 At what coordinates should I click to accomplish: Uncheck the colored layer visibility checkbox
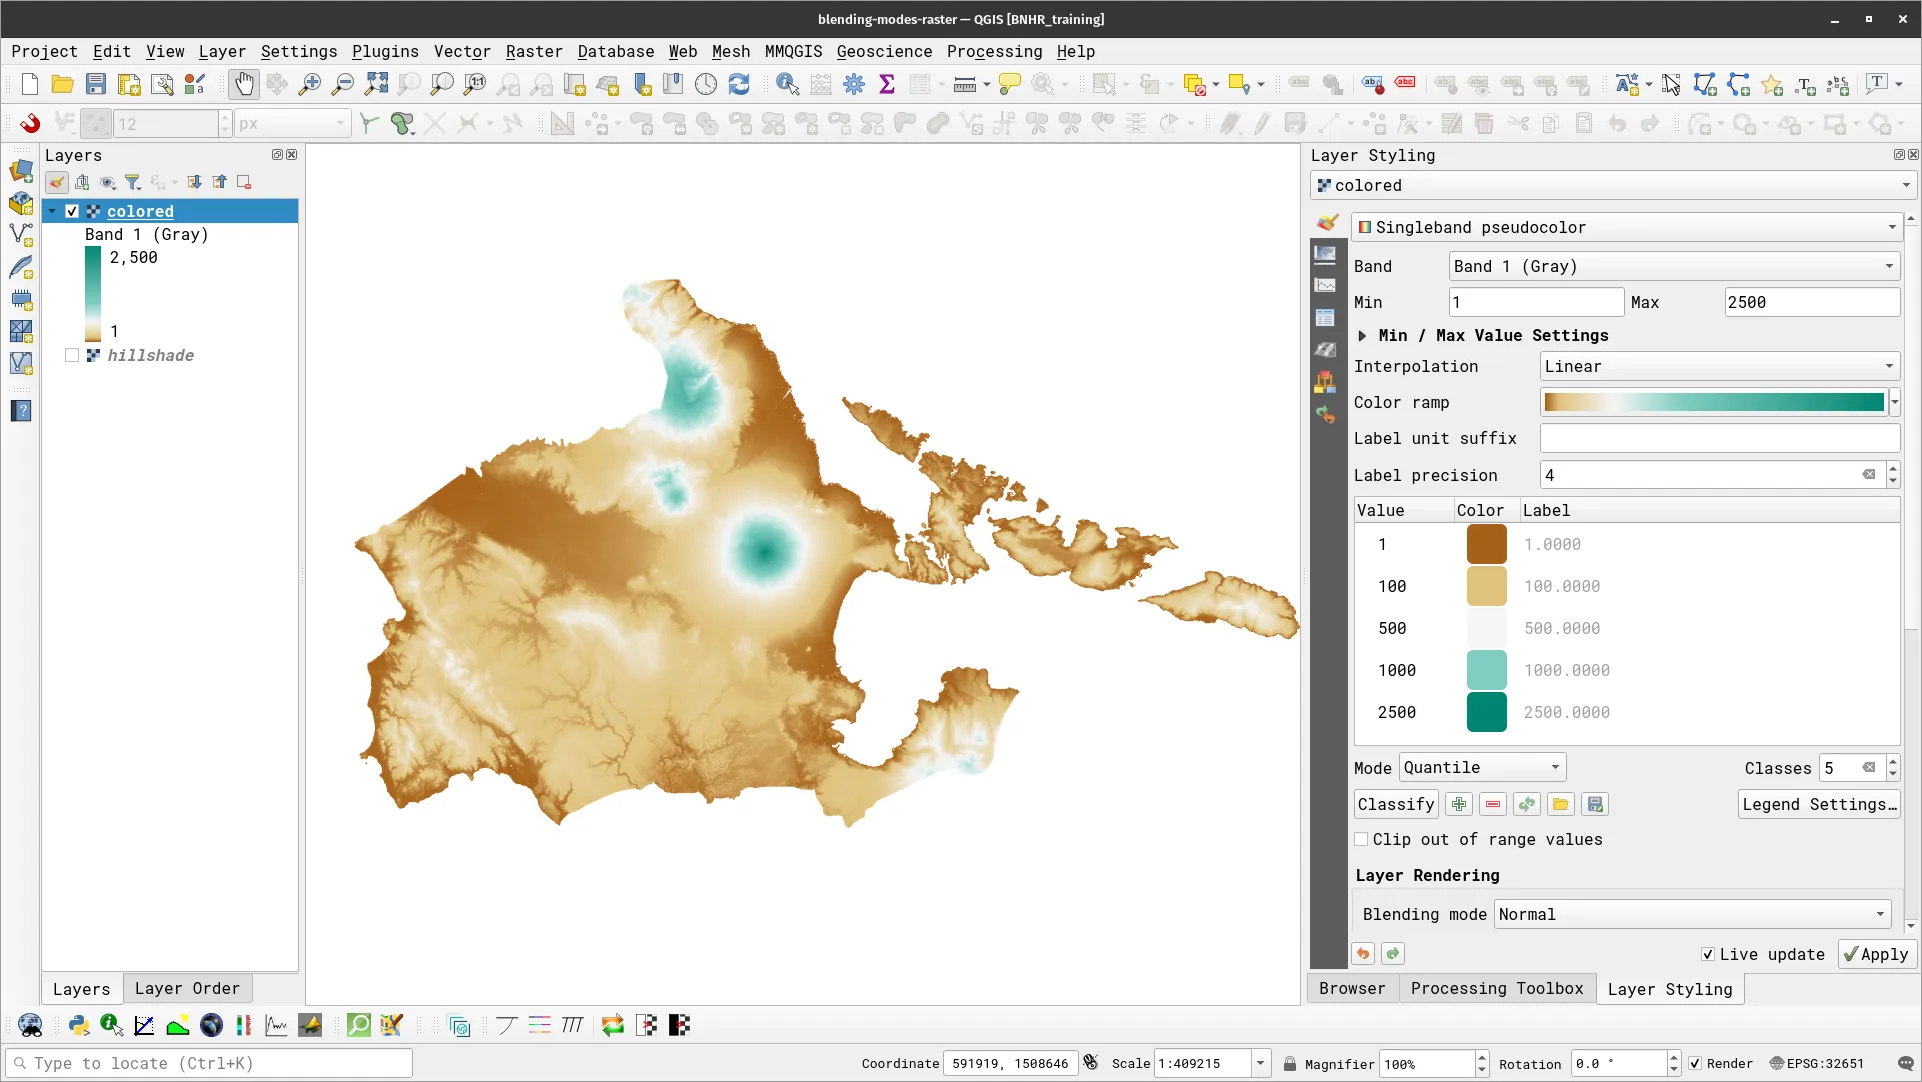[72, 211]
